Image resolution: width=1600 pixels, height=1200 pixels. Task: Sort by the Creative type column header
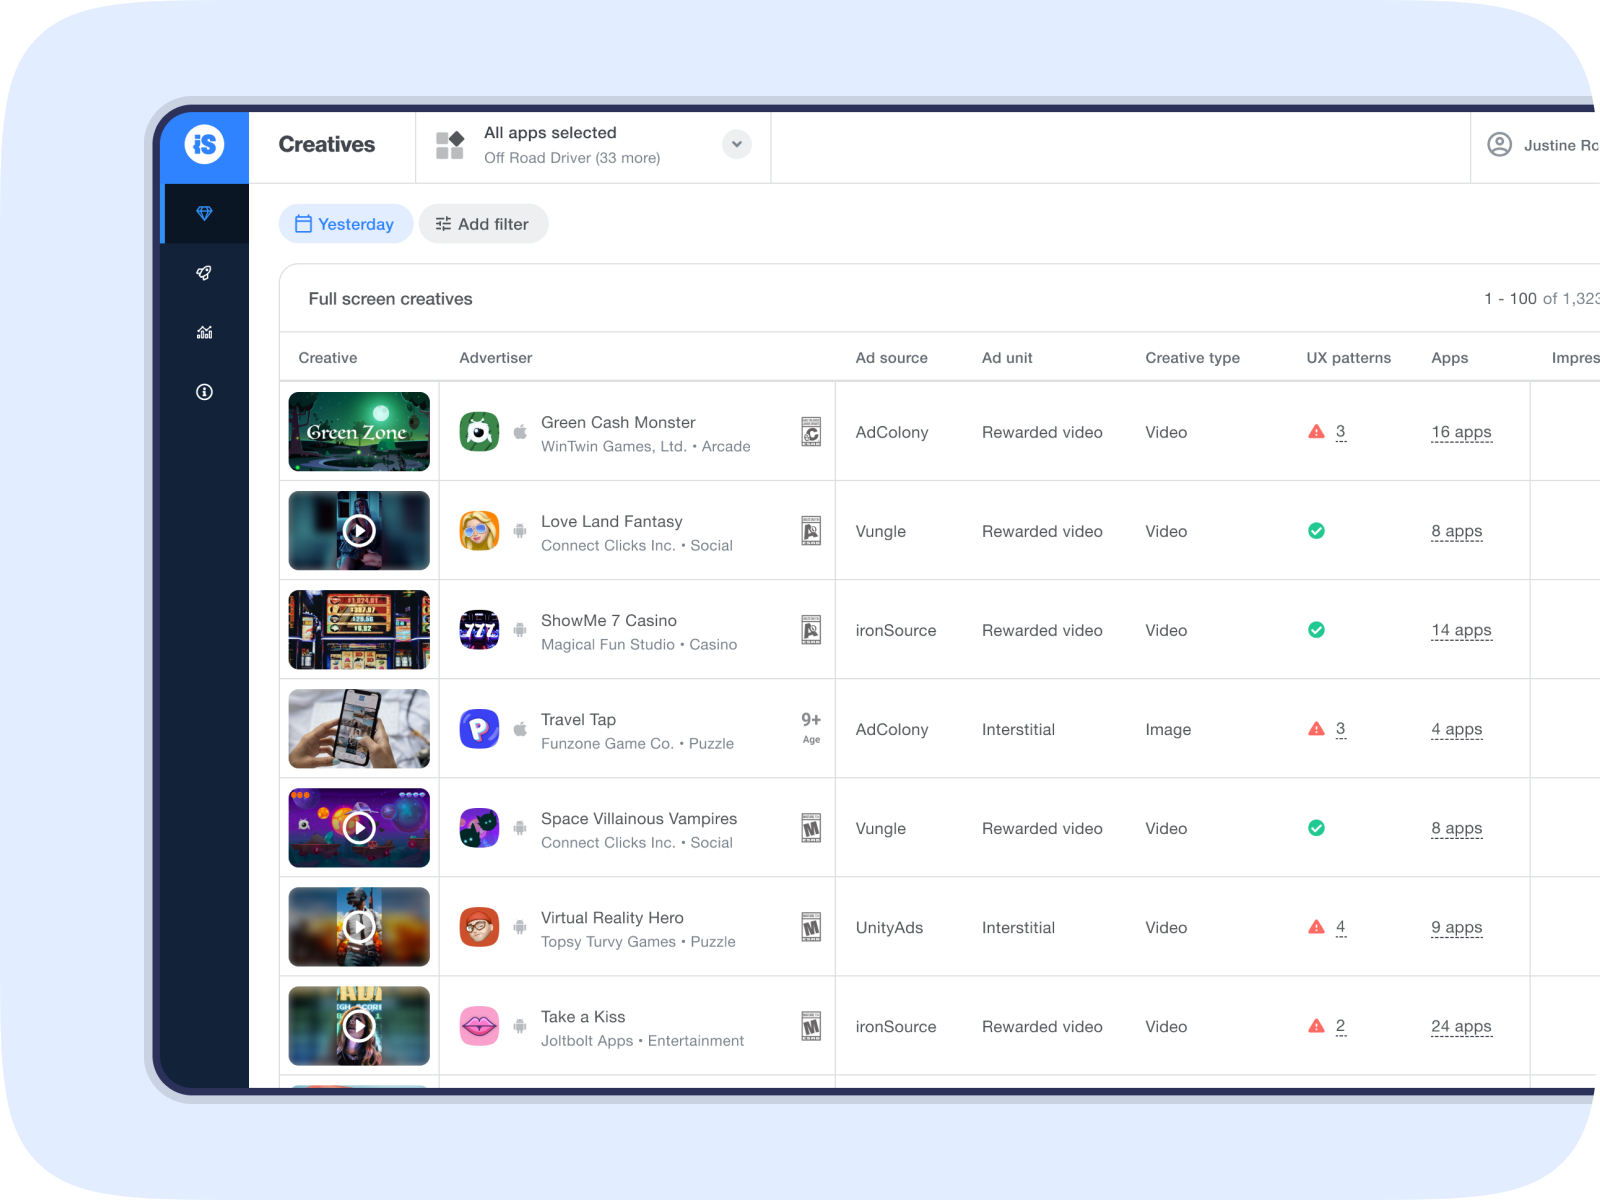click(1192, 358)
